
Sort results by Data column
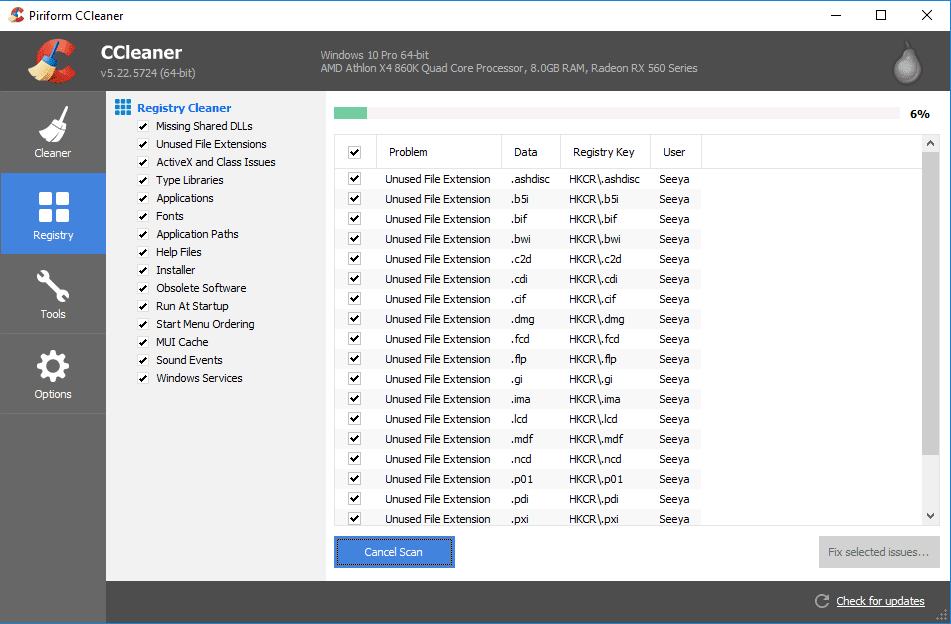coord(531,152)
